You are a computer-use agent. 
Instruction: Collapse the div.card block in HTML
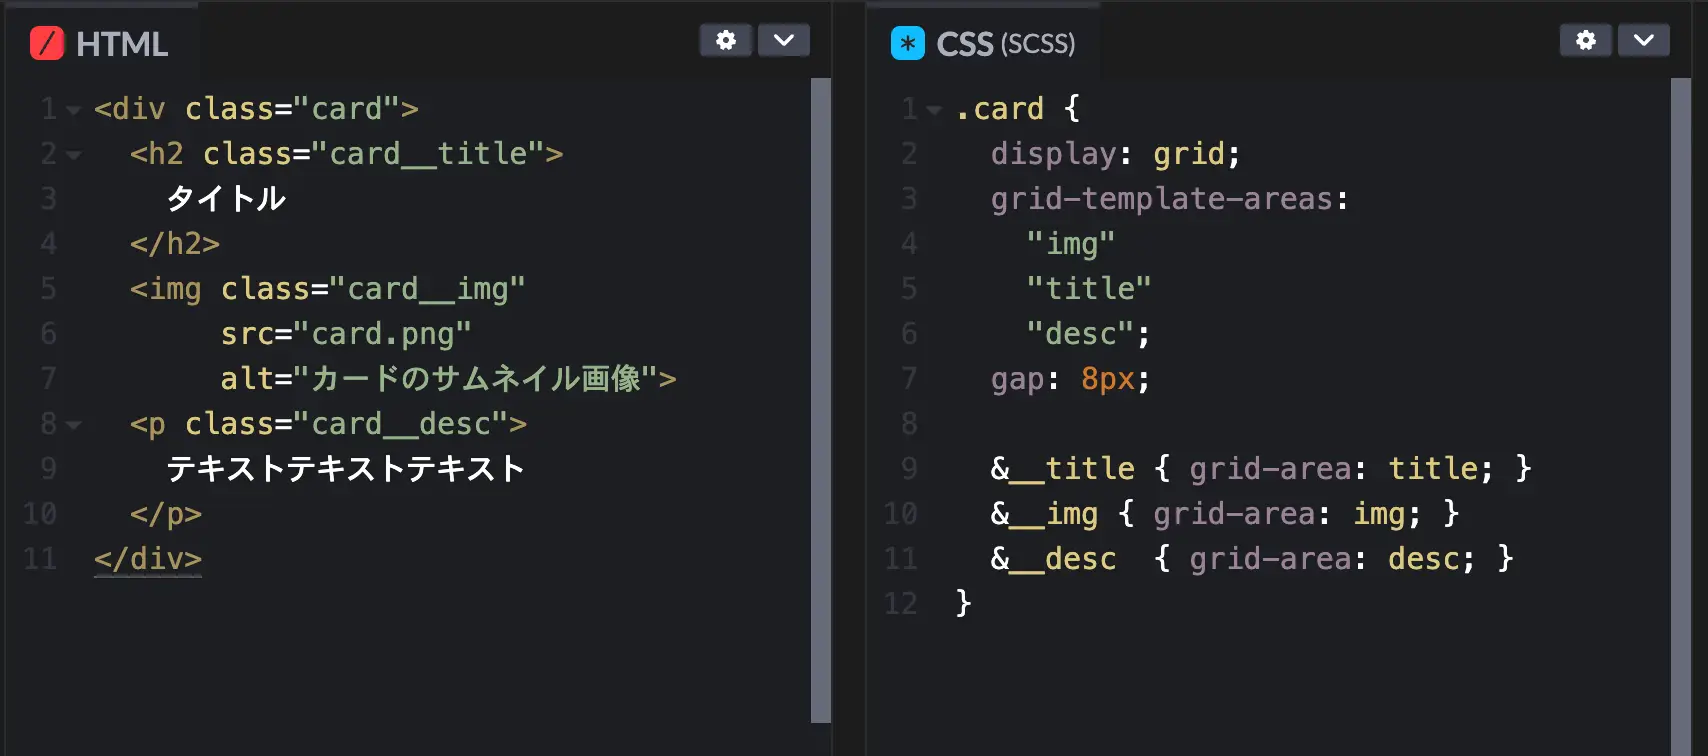73,110
